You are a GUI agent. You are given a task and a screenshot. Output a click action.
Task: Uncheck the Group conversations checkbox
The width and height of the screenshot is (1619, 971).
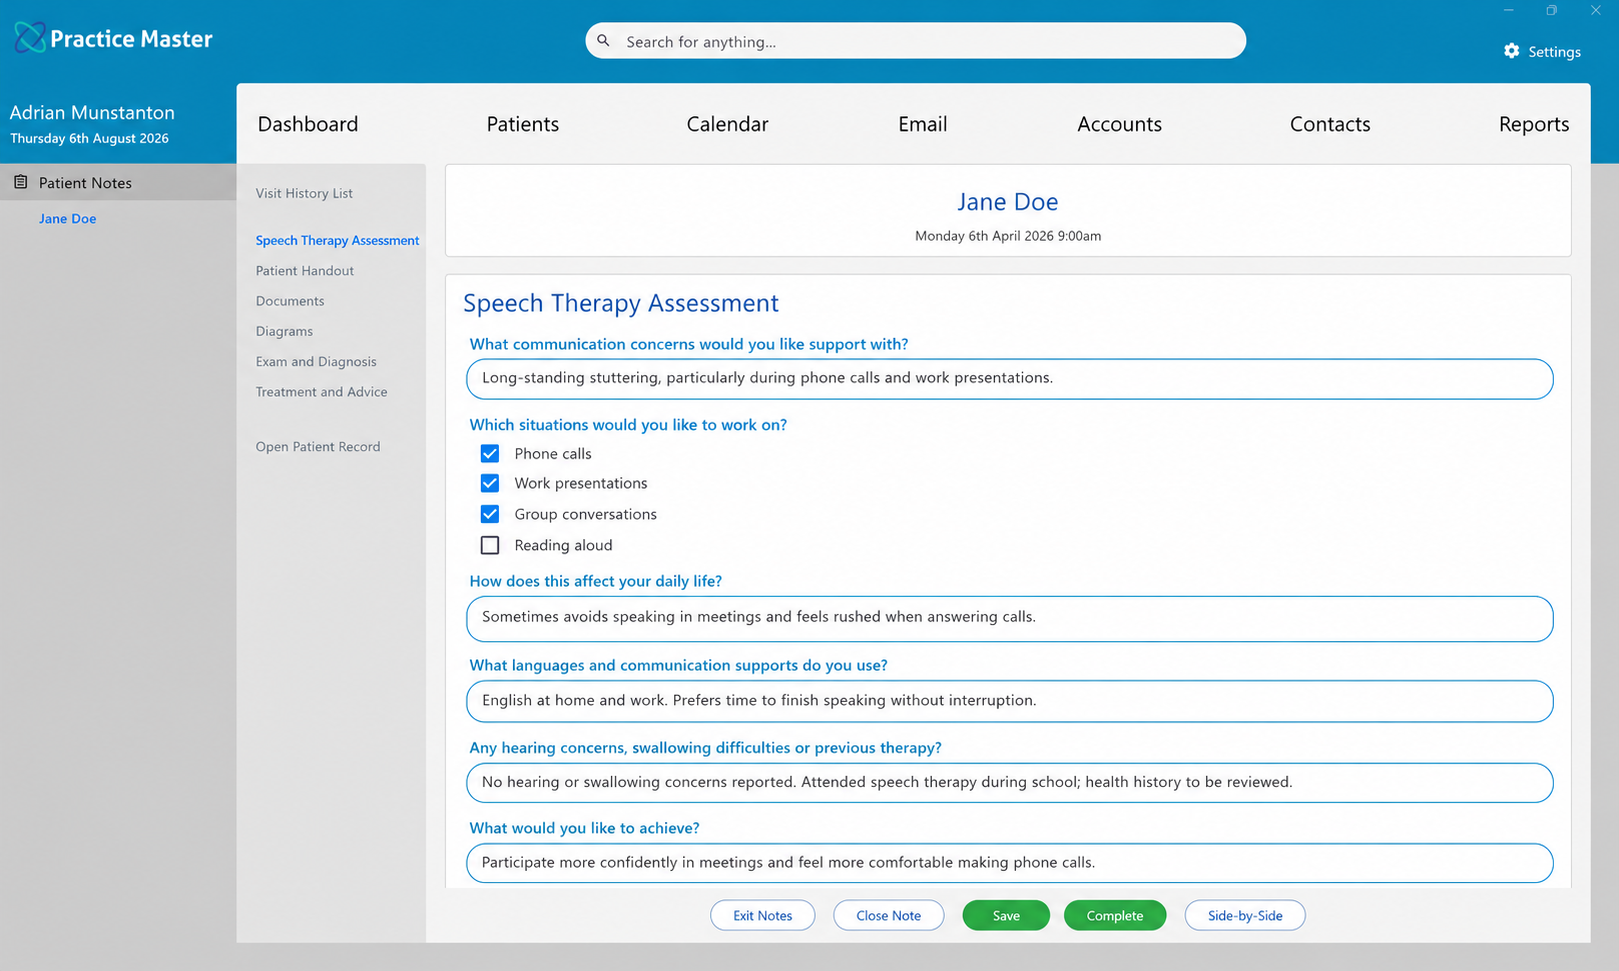(x=490, y=514)
